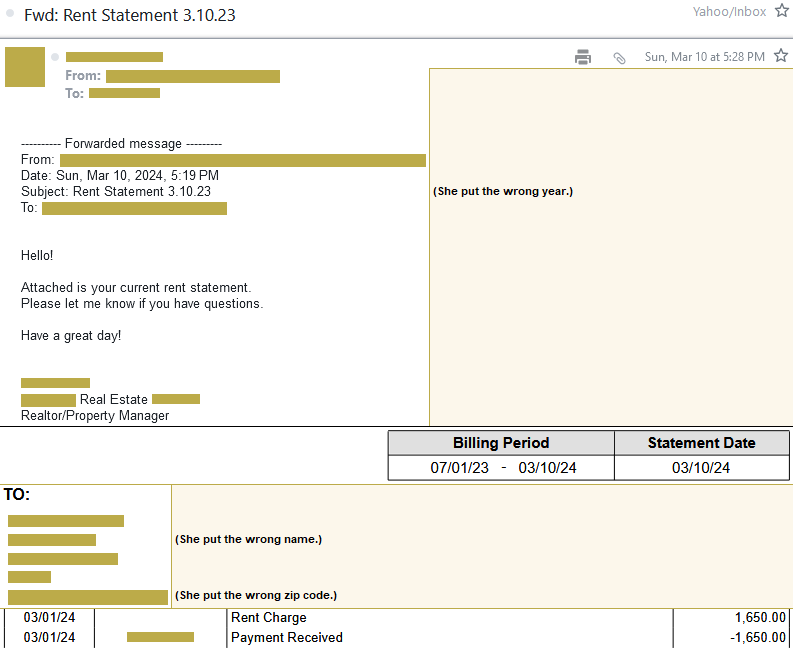
Task: Click the Statement Date column header
Action: [701, 443]
